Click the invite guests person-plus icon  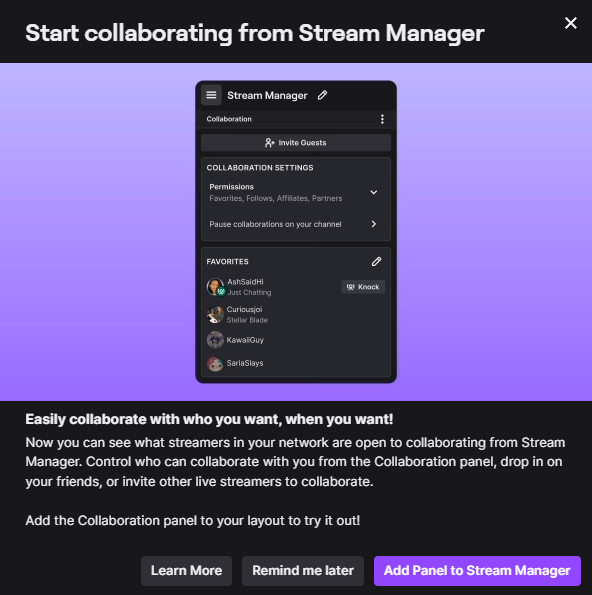269,143
